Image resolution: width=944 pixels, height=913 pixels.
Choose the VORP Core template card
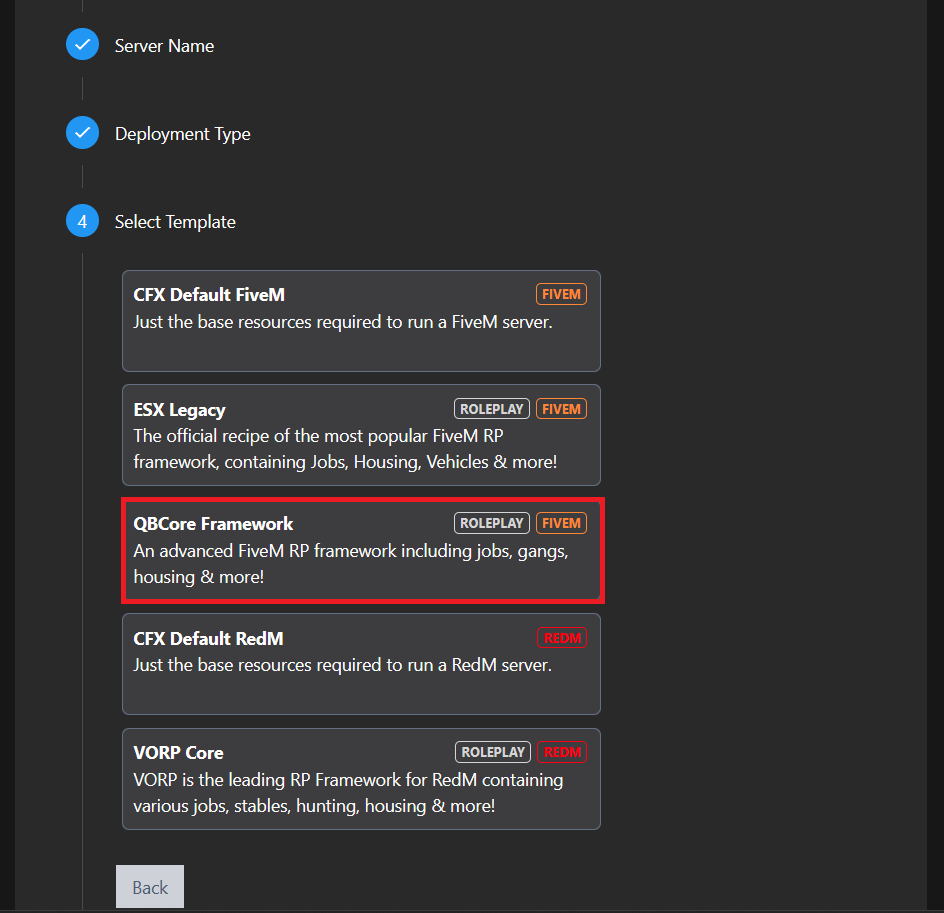pos(361,779)
